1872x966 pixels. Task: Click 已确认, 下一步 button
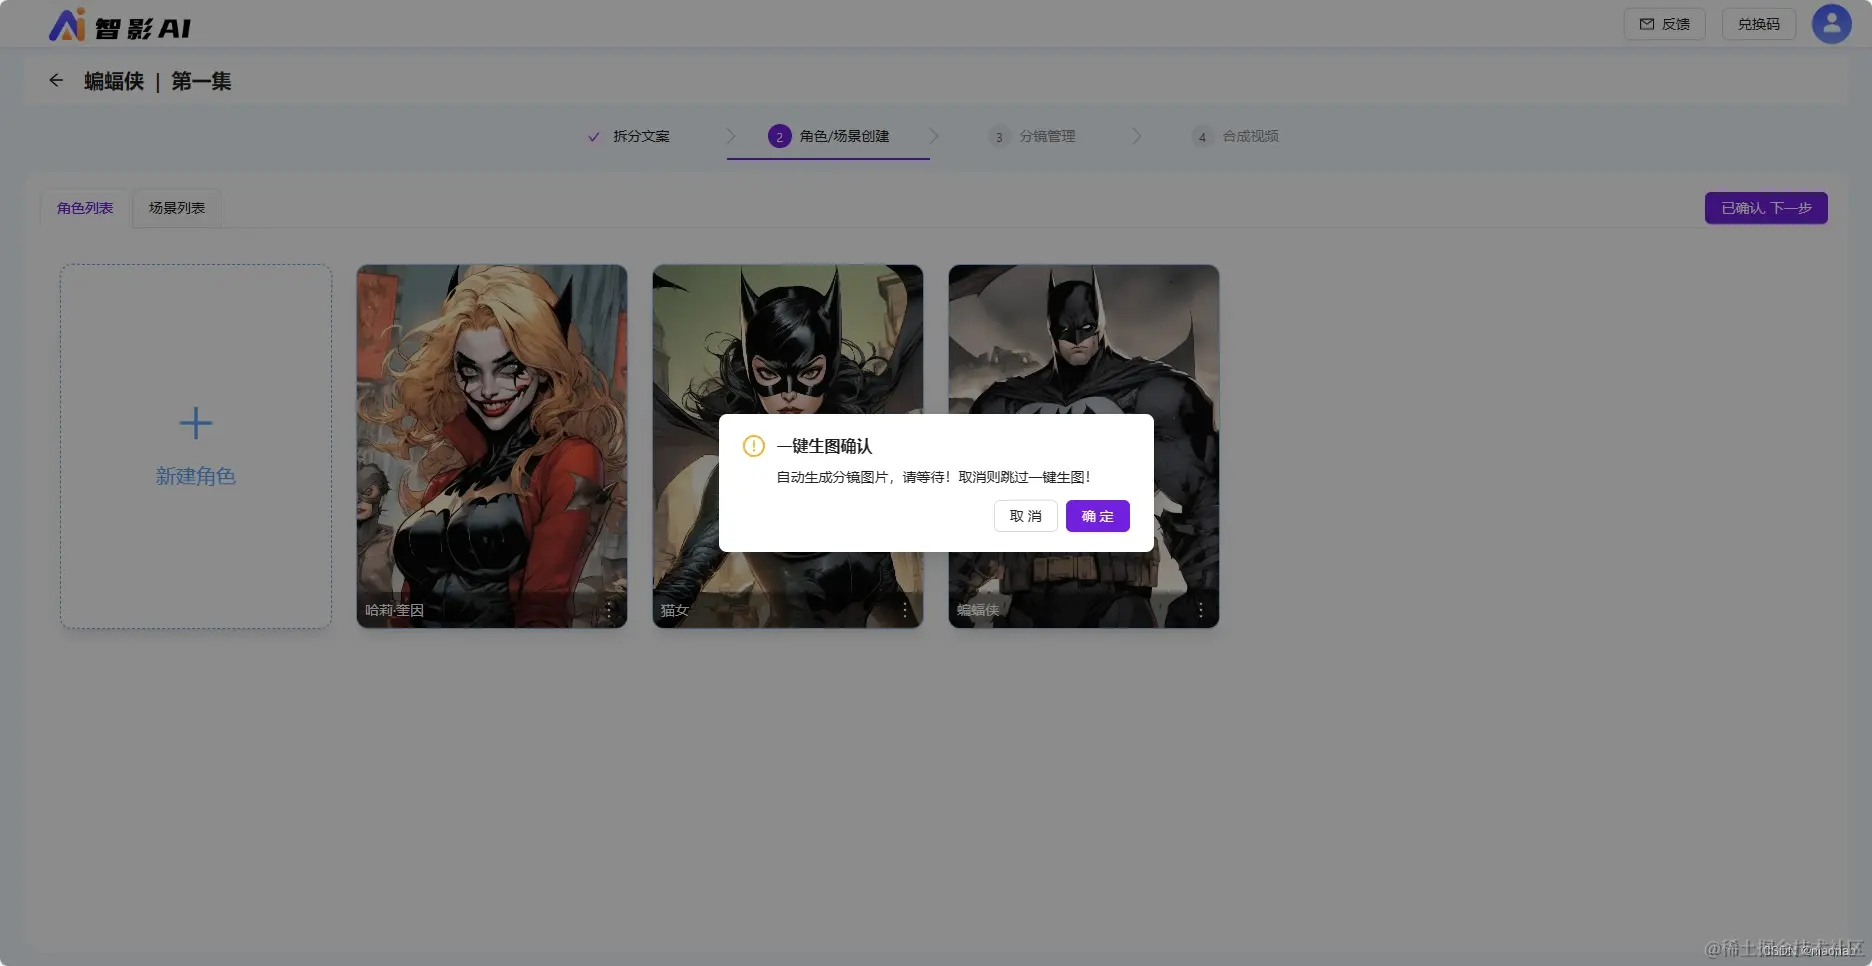pos(1766,208)
